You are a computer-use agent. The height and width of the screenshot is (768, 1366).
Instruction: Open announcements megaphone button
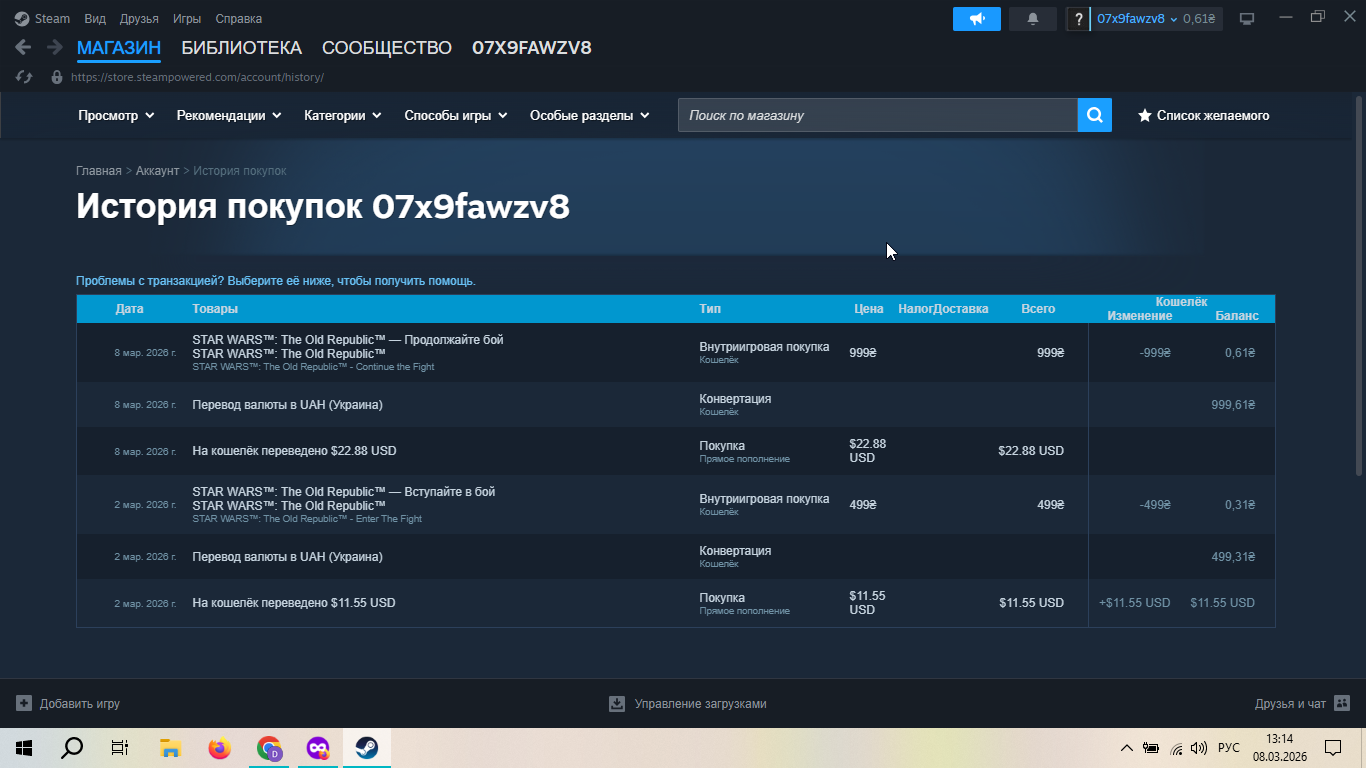(977, 19)
